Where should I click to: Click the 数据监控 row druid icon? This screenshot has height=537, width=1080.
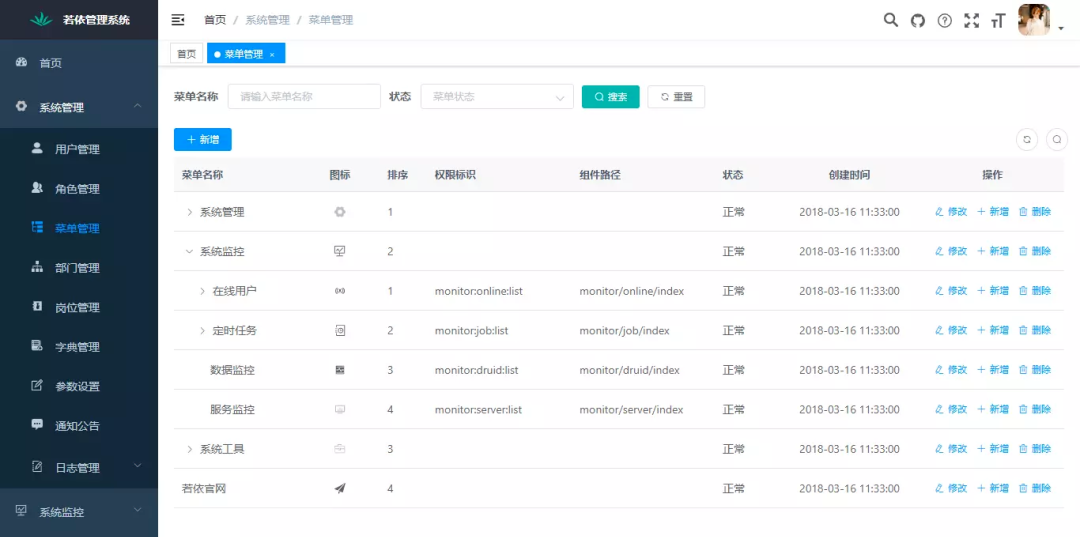(x=340, y=370)
